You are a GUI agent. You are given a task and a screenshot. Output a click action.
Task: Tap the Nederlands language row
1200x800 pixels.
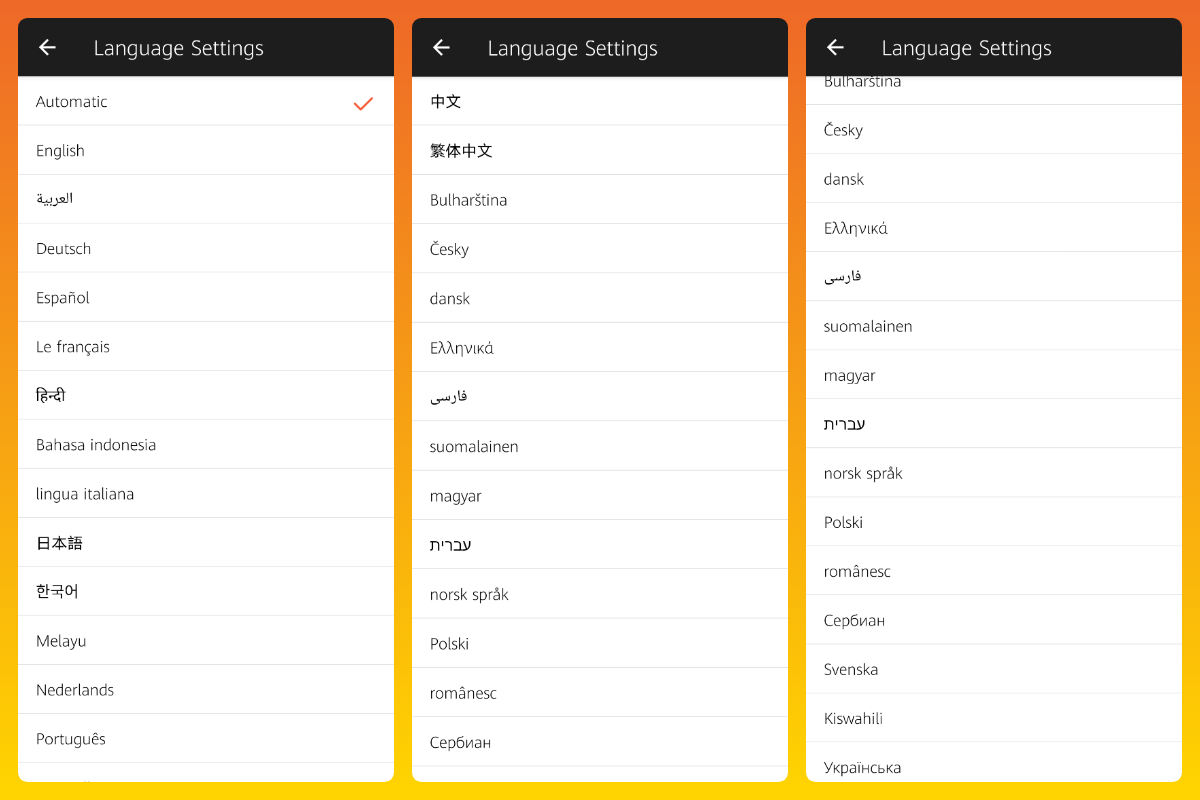click(75, 690)
